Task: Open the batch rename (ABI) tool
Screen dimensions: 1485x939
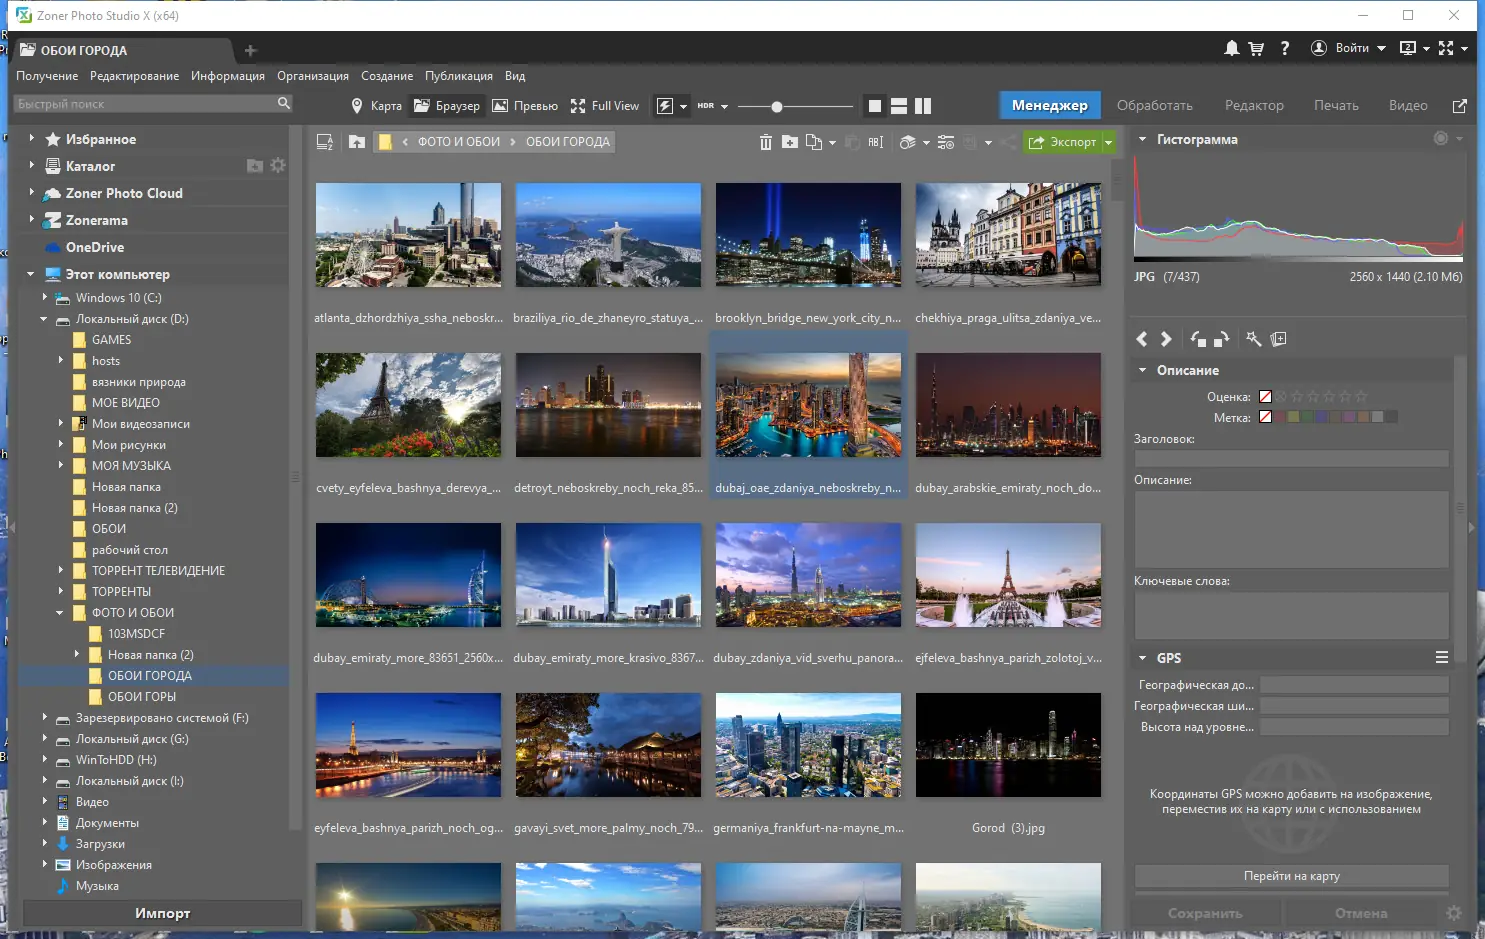Action: click(x=875, y=142)
